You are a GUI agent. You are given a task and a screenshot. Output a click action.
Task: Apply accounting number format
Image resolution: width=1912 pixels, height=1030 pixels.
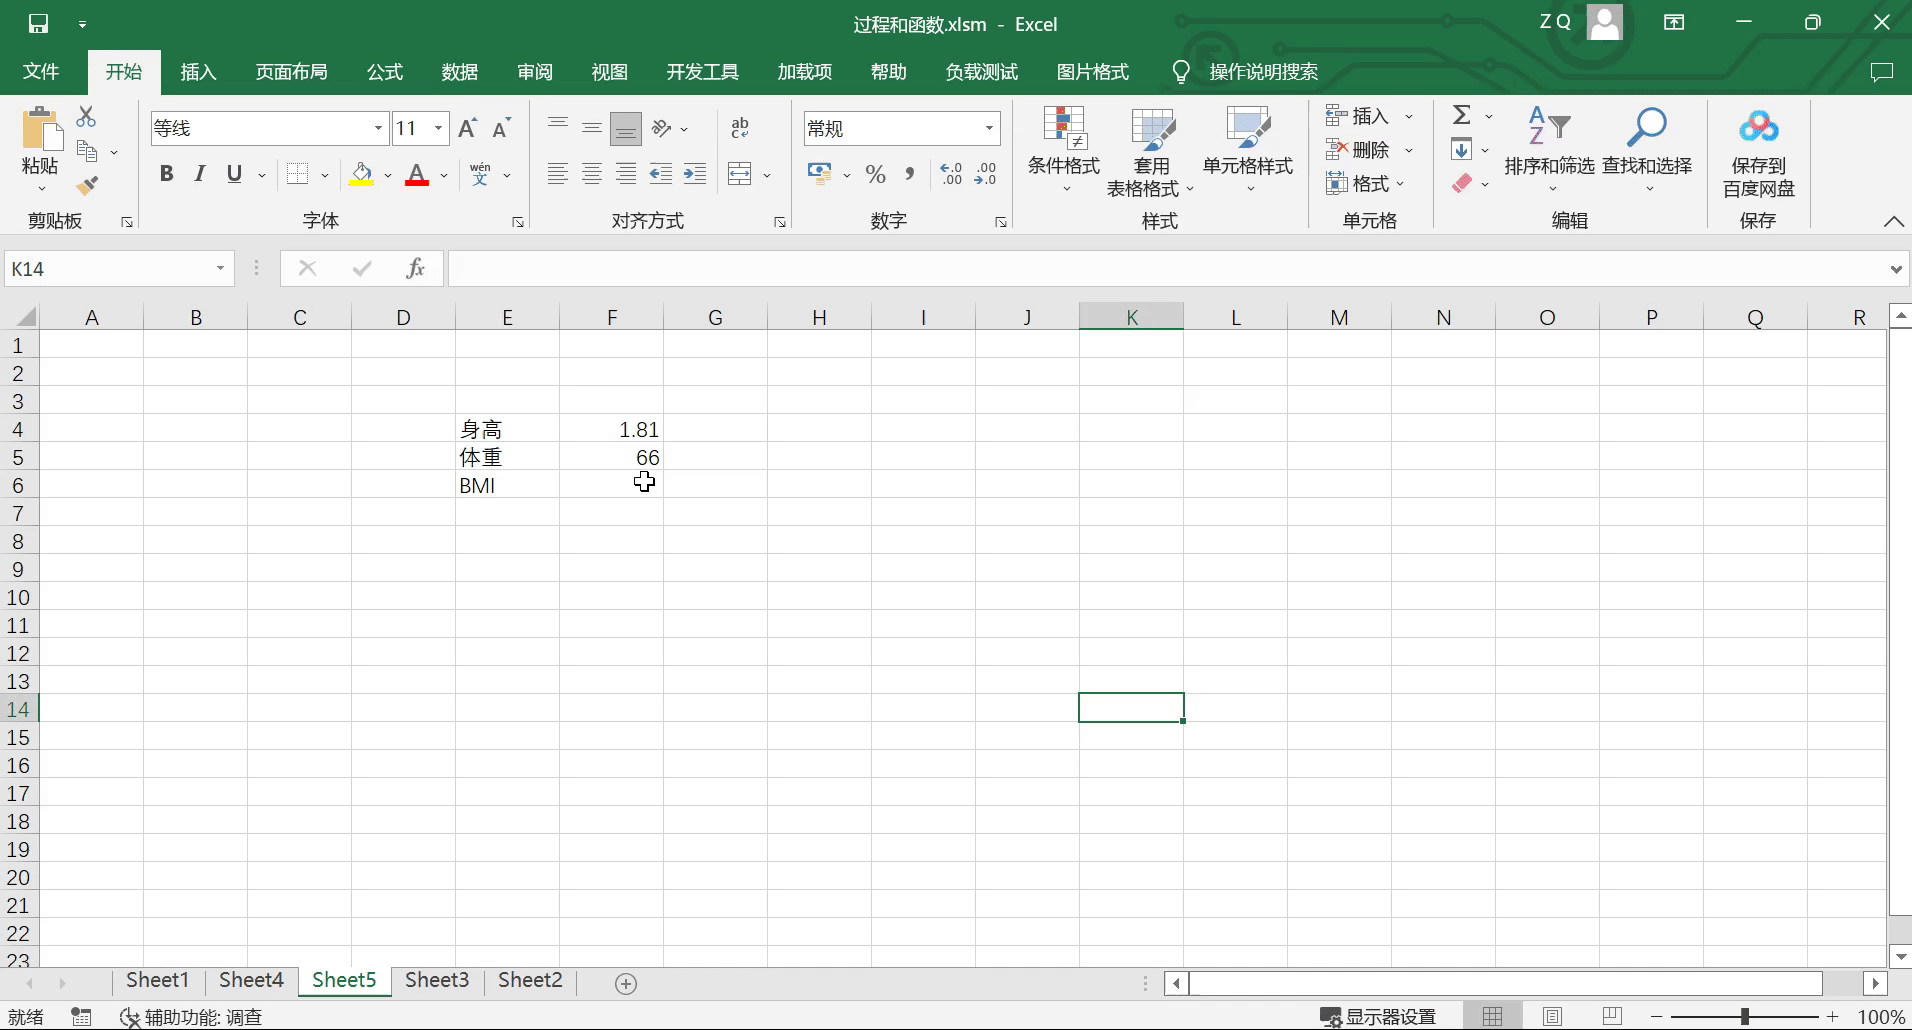coord(820,174)
